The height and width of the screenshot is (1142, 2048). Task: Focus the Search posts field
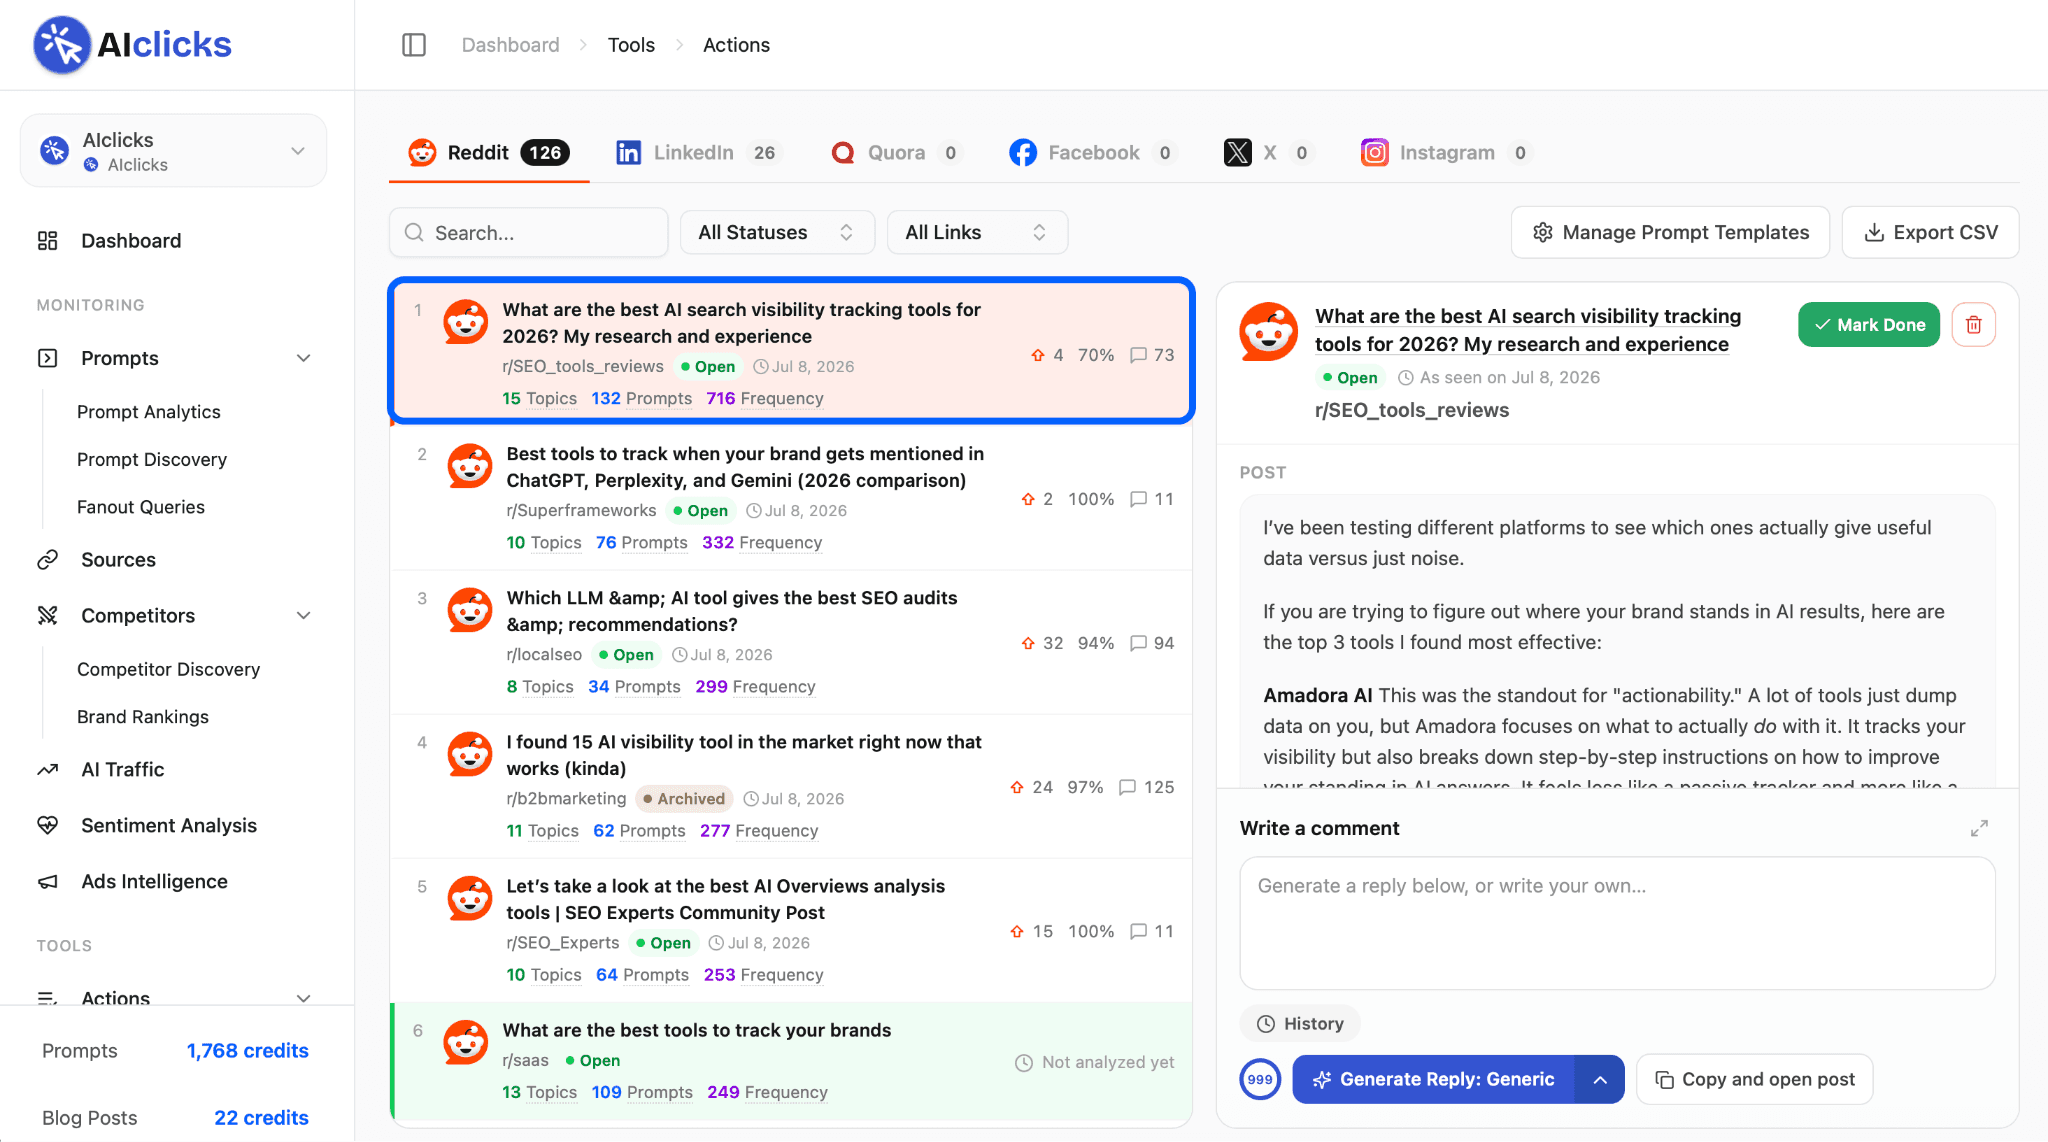pos(528,232)
